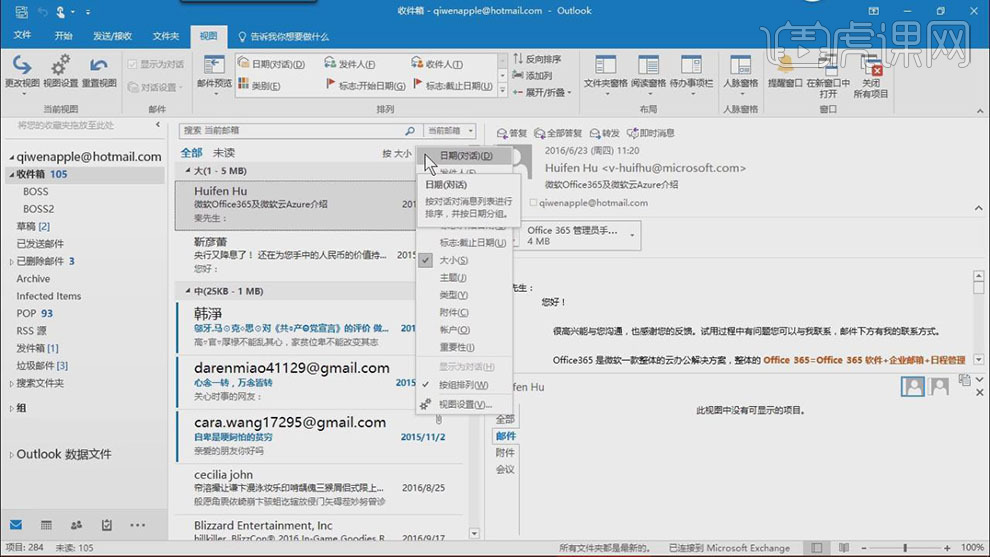Open 视图设置 gear icon in ribbon
Screen dimensions: 990x557
click(x=61, y=66)
